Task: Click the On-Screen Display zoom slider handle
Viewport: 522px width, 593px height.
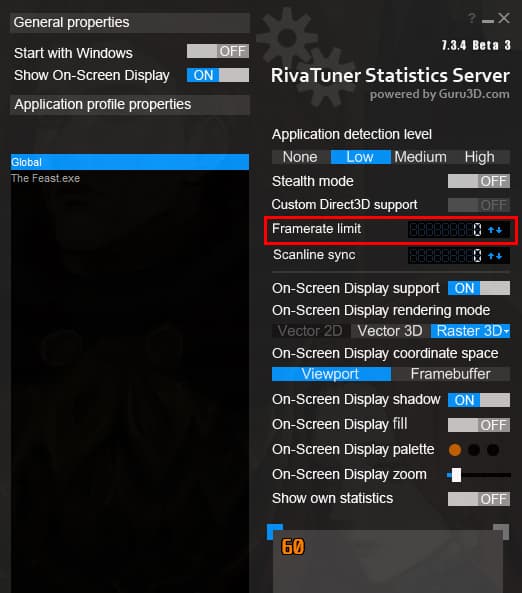Action: coord(457,475)
